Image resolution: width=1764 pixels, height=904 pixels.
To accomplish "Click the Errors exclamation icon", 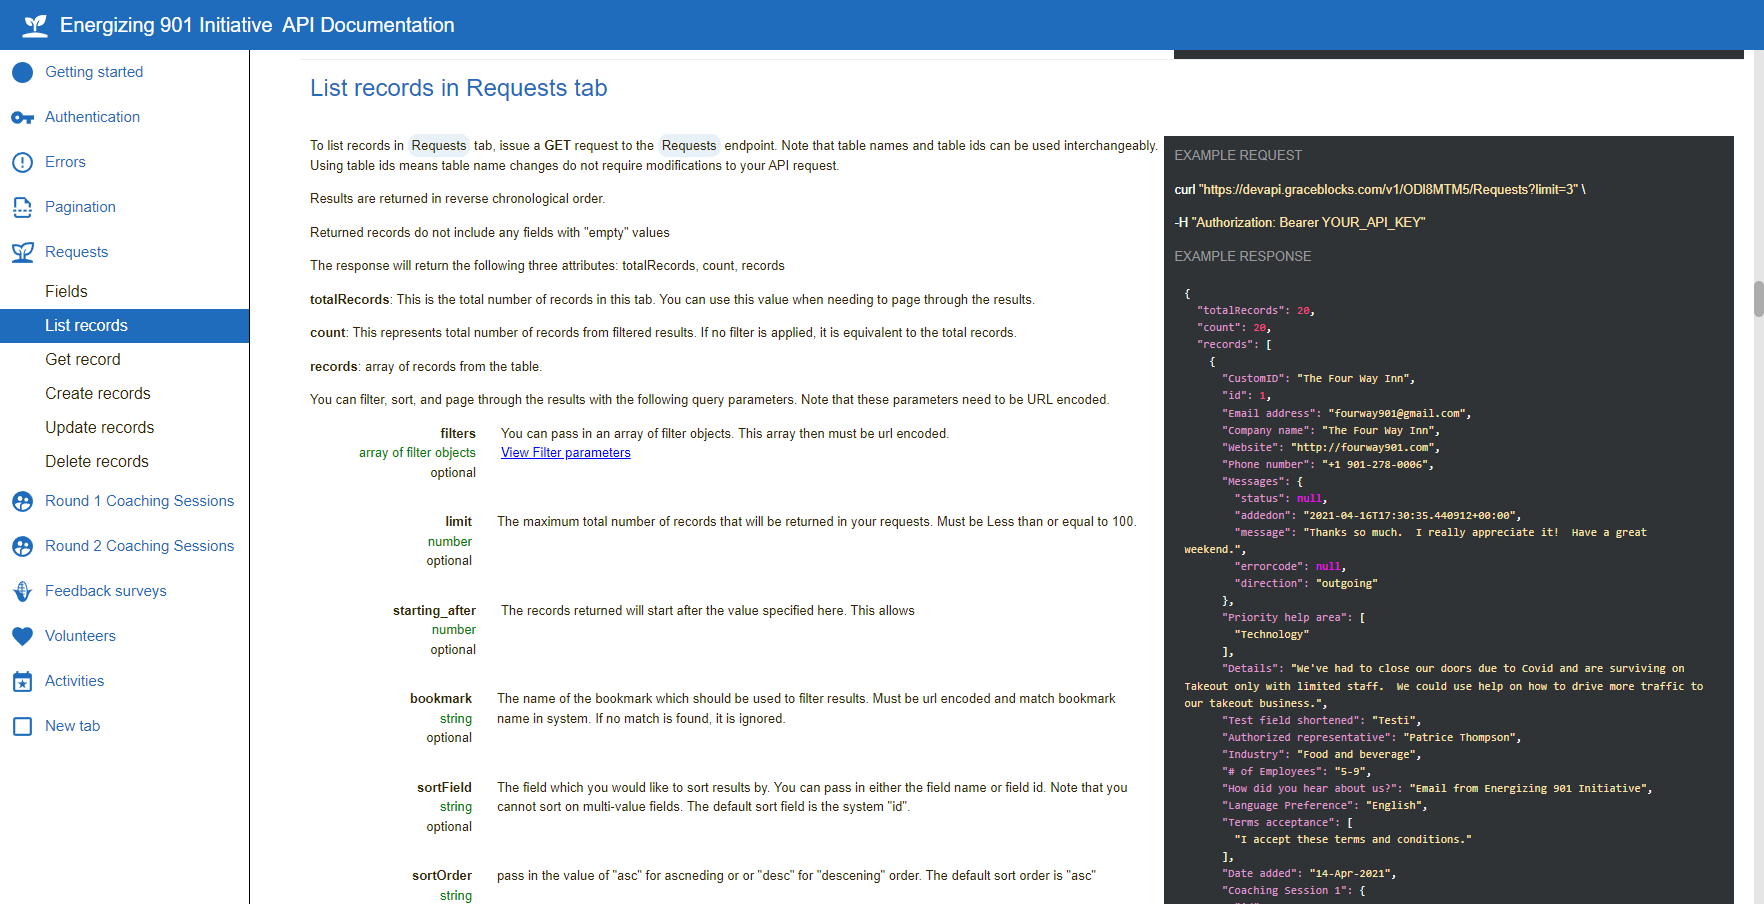I will [x=22, y=162].
